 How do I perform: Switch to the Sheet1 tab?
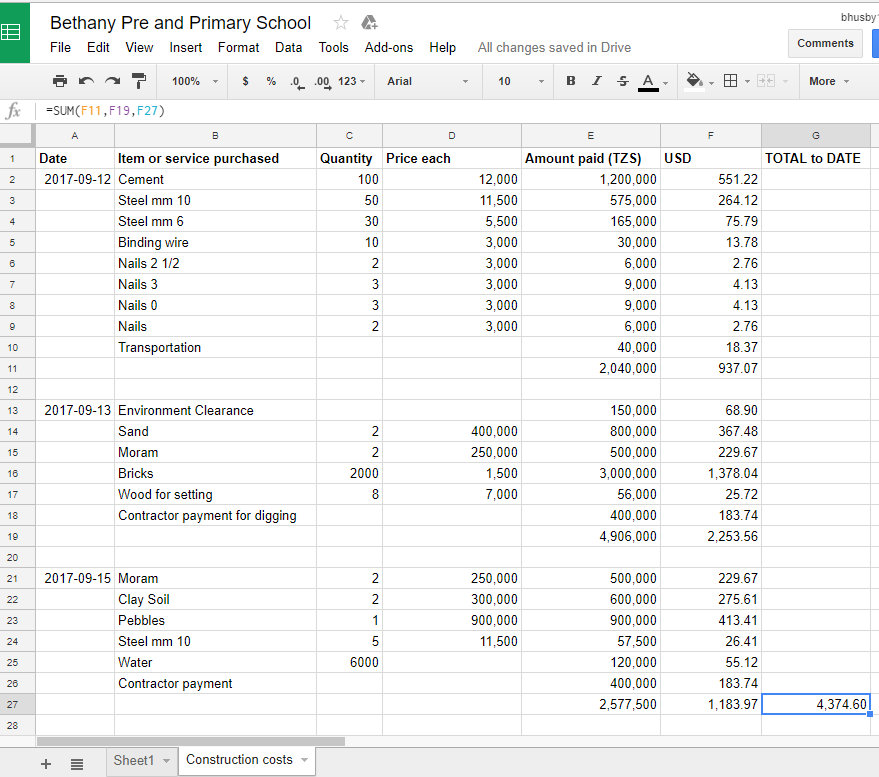pos(133,761)
